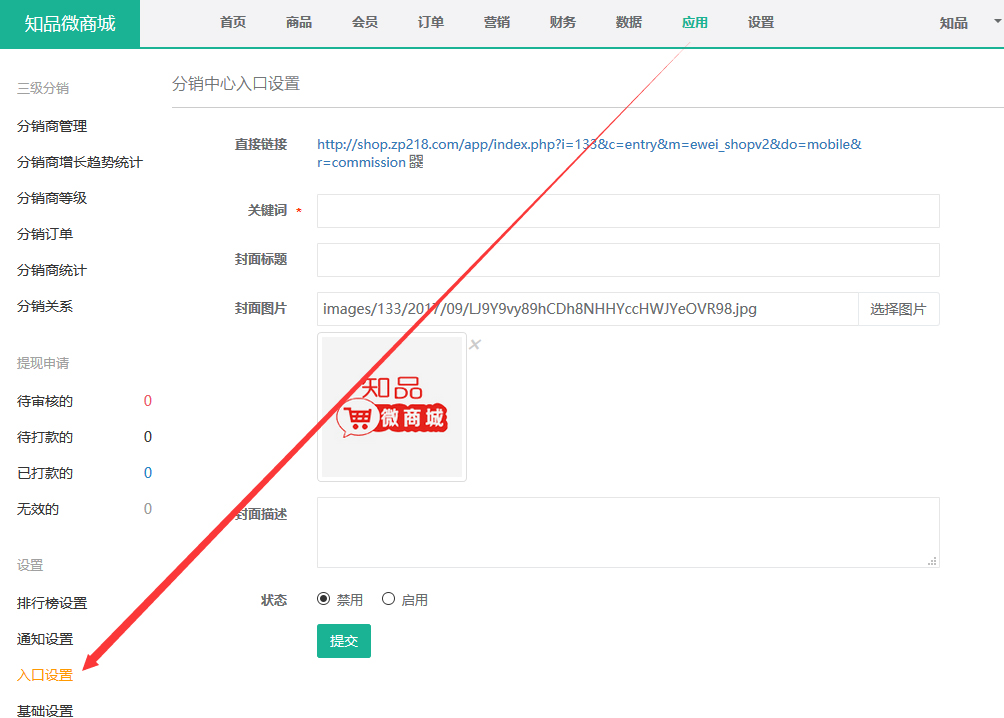Click the QR code icon after the direct link
This screenshot has width=1004, height=718.
pos(417,162)
